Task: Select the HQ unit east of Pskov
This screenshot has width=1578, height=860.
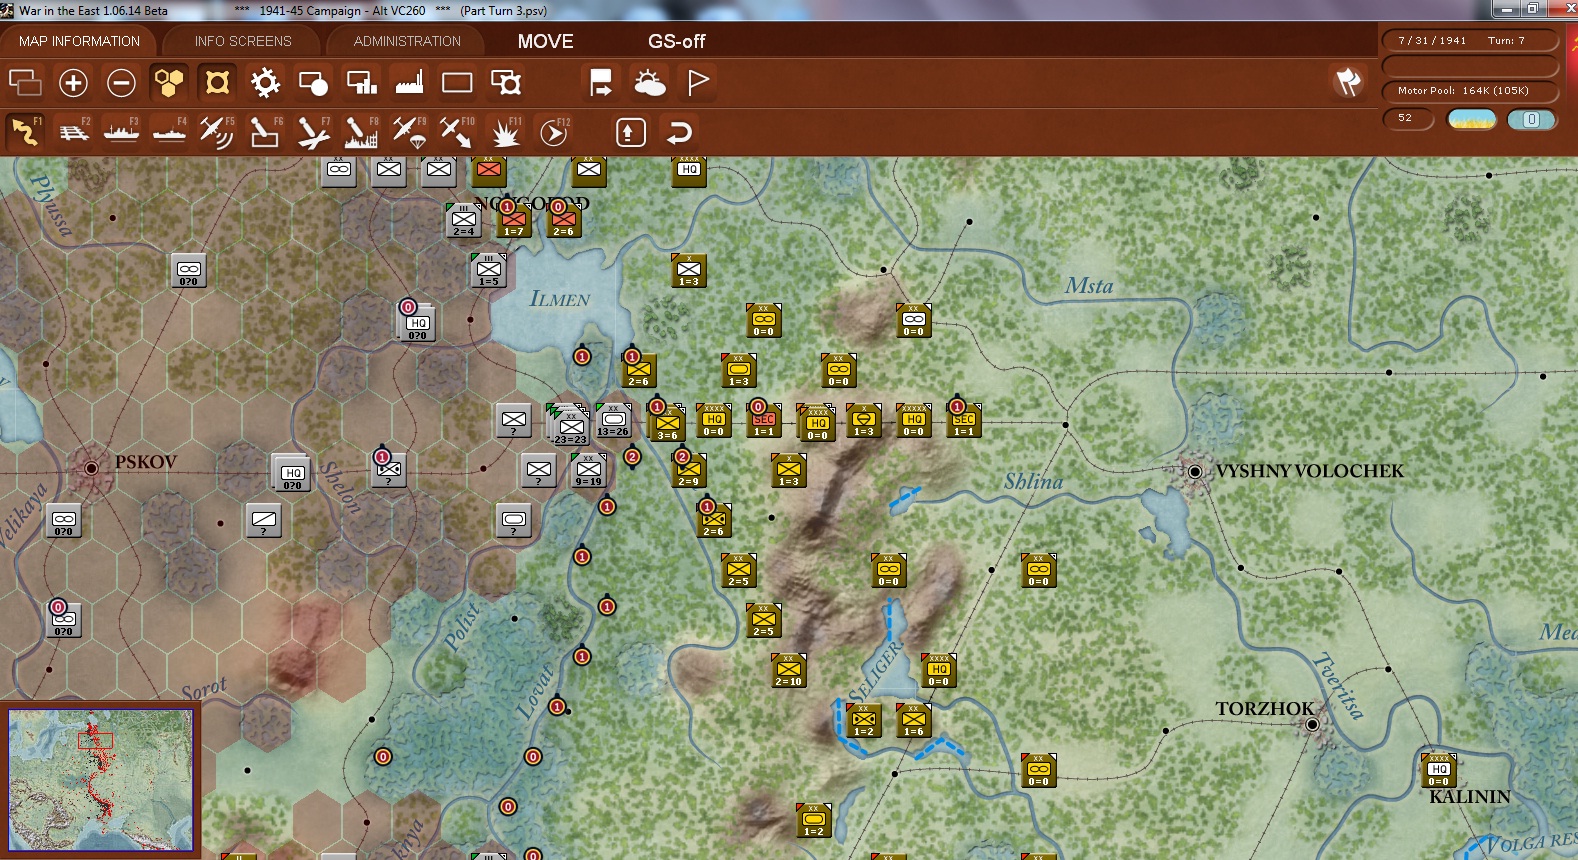Action: (x=292, y=473)
